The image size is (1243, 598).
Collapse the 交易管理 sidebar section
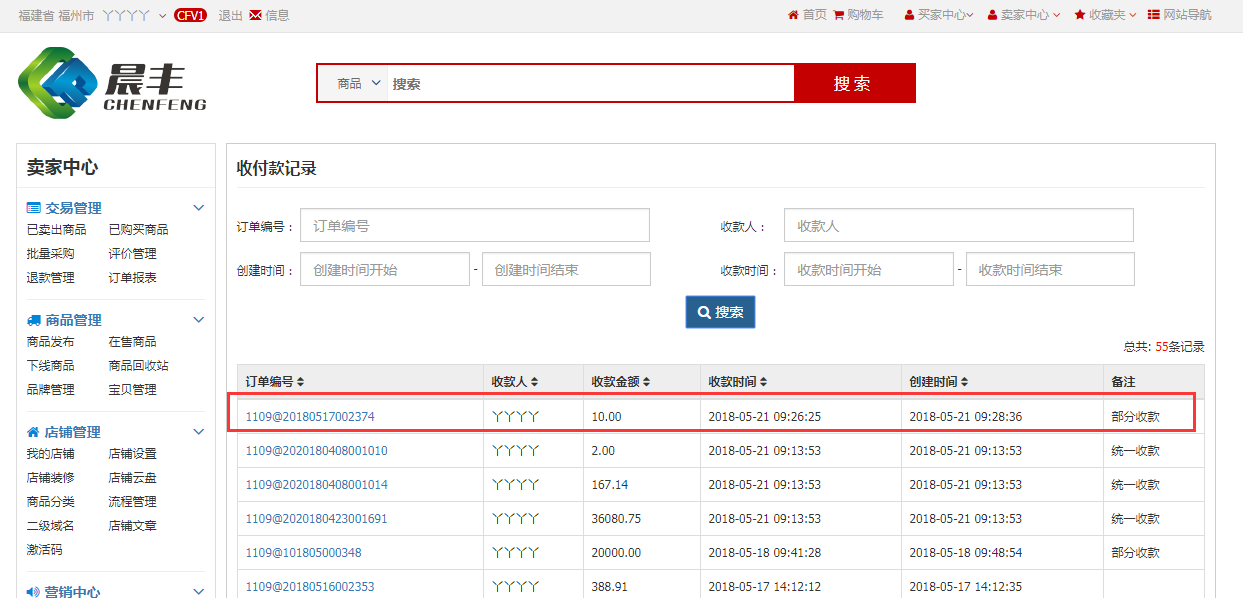pos(198,208)
